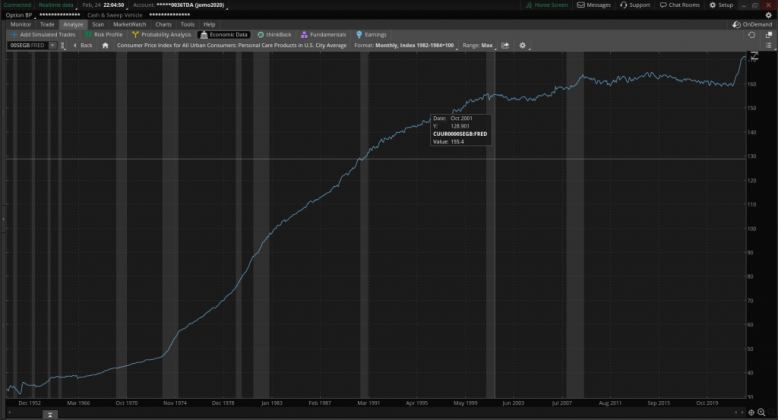Click the symbol input field 00SEGB:FRED
The image size is (778, 420).
(x=25, y=45)
